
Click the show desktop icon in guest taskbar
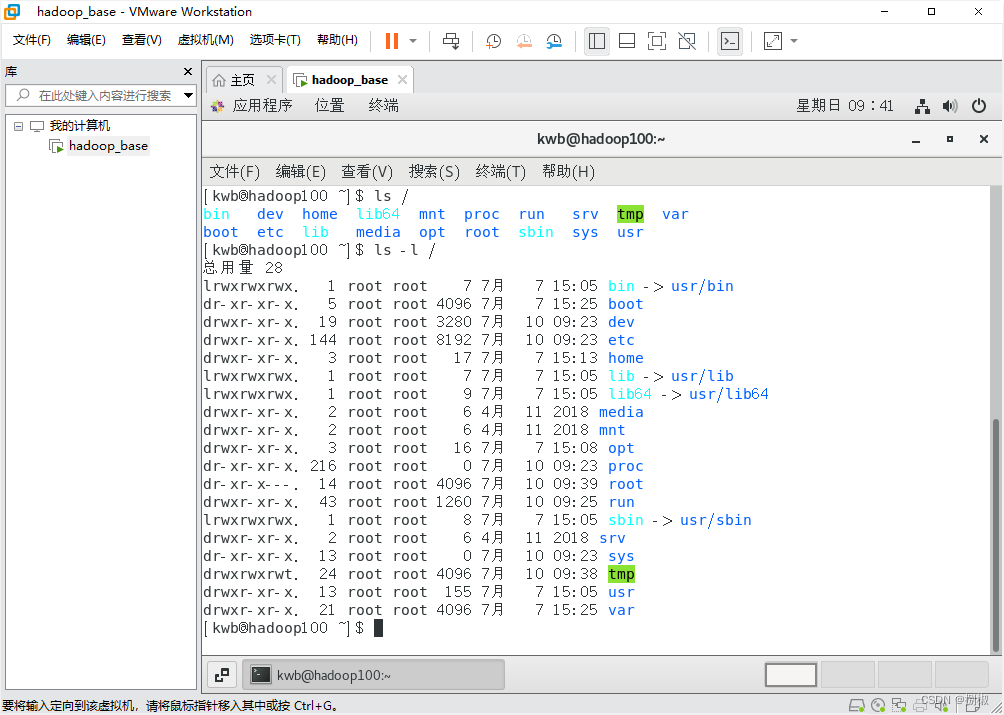(222, 675)
